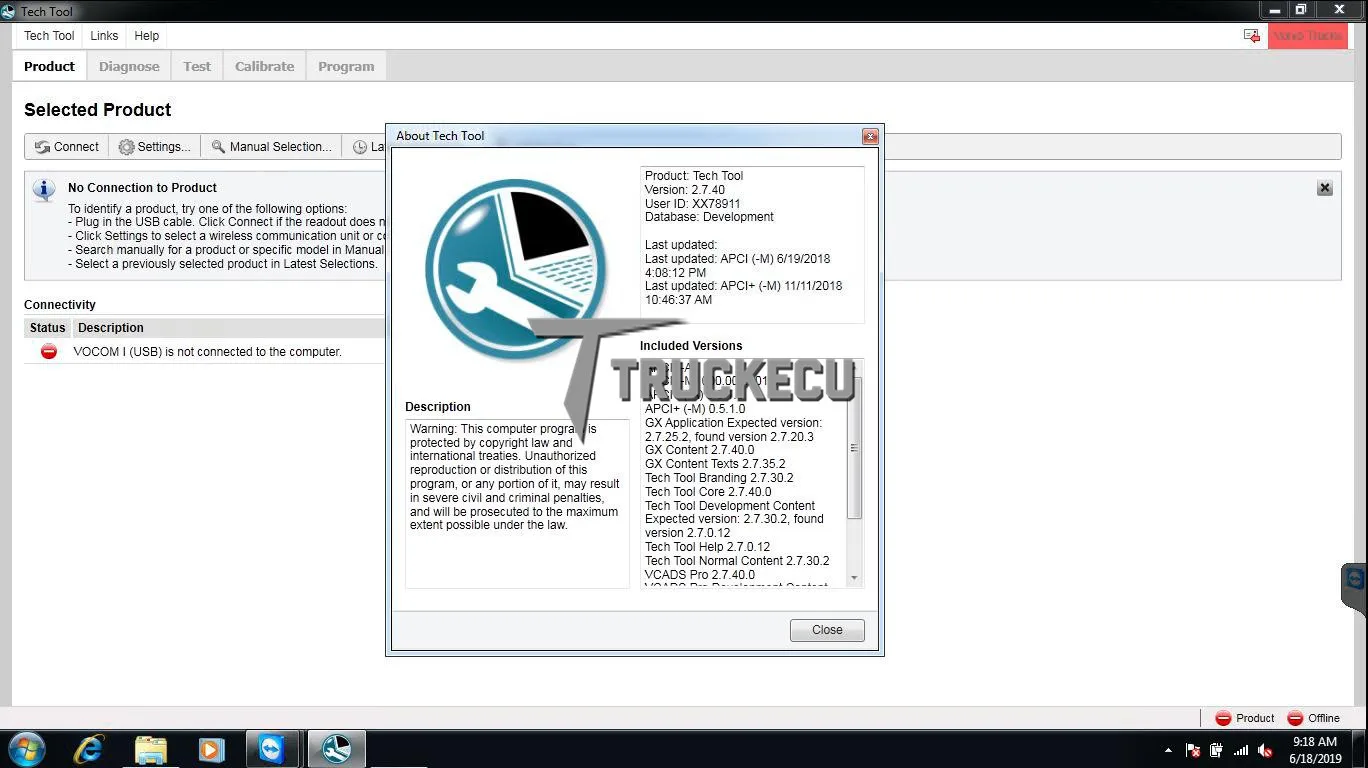Click the network signal icon in the tray
This screenshot has height=768, width=1368.
(1241, 750)
